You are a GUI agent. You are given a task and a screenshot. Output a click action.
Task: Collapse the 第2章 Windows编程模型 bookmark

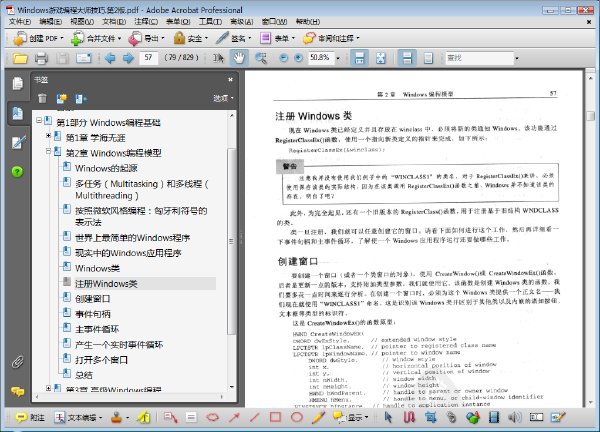click(48, 151)
